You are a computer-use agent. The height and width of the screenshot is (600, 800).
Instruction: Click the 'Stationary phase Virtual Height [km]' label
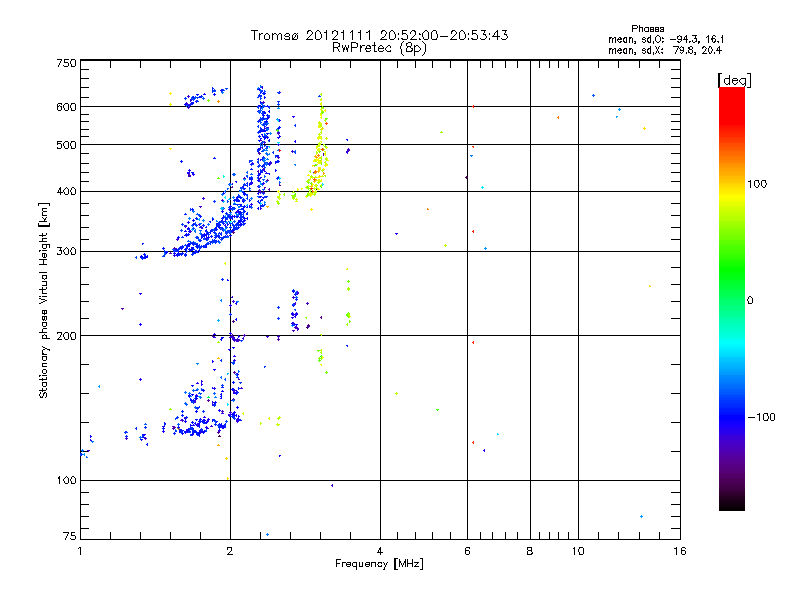coord(44,300)
